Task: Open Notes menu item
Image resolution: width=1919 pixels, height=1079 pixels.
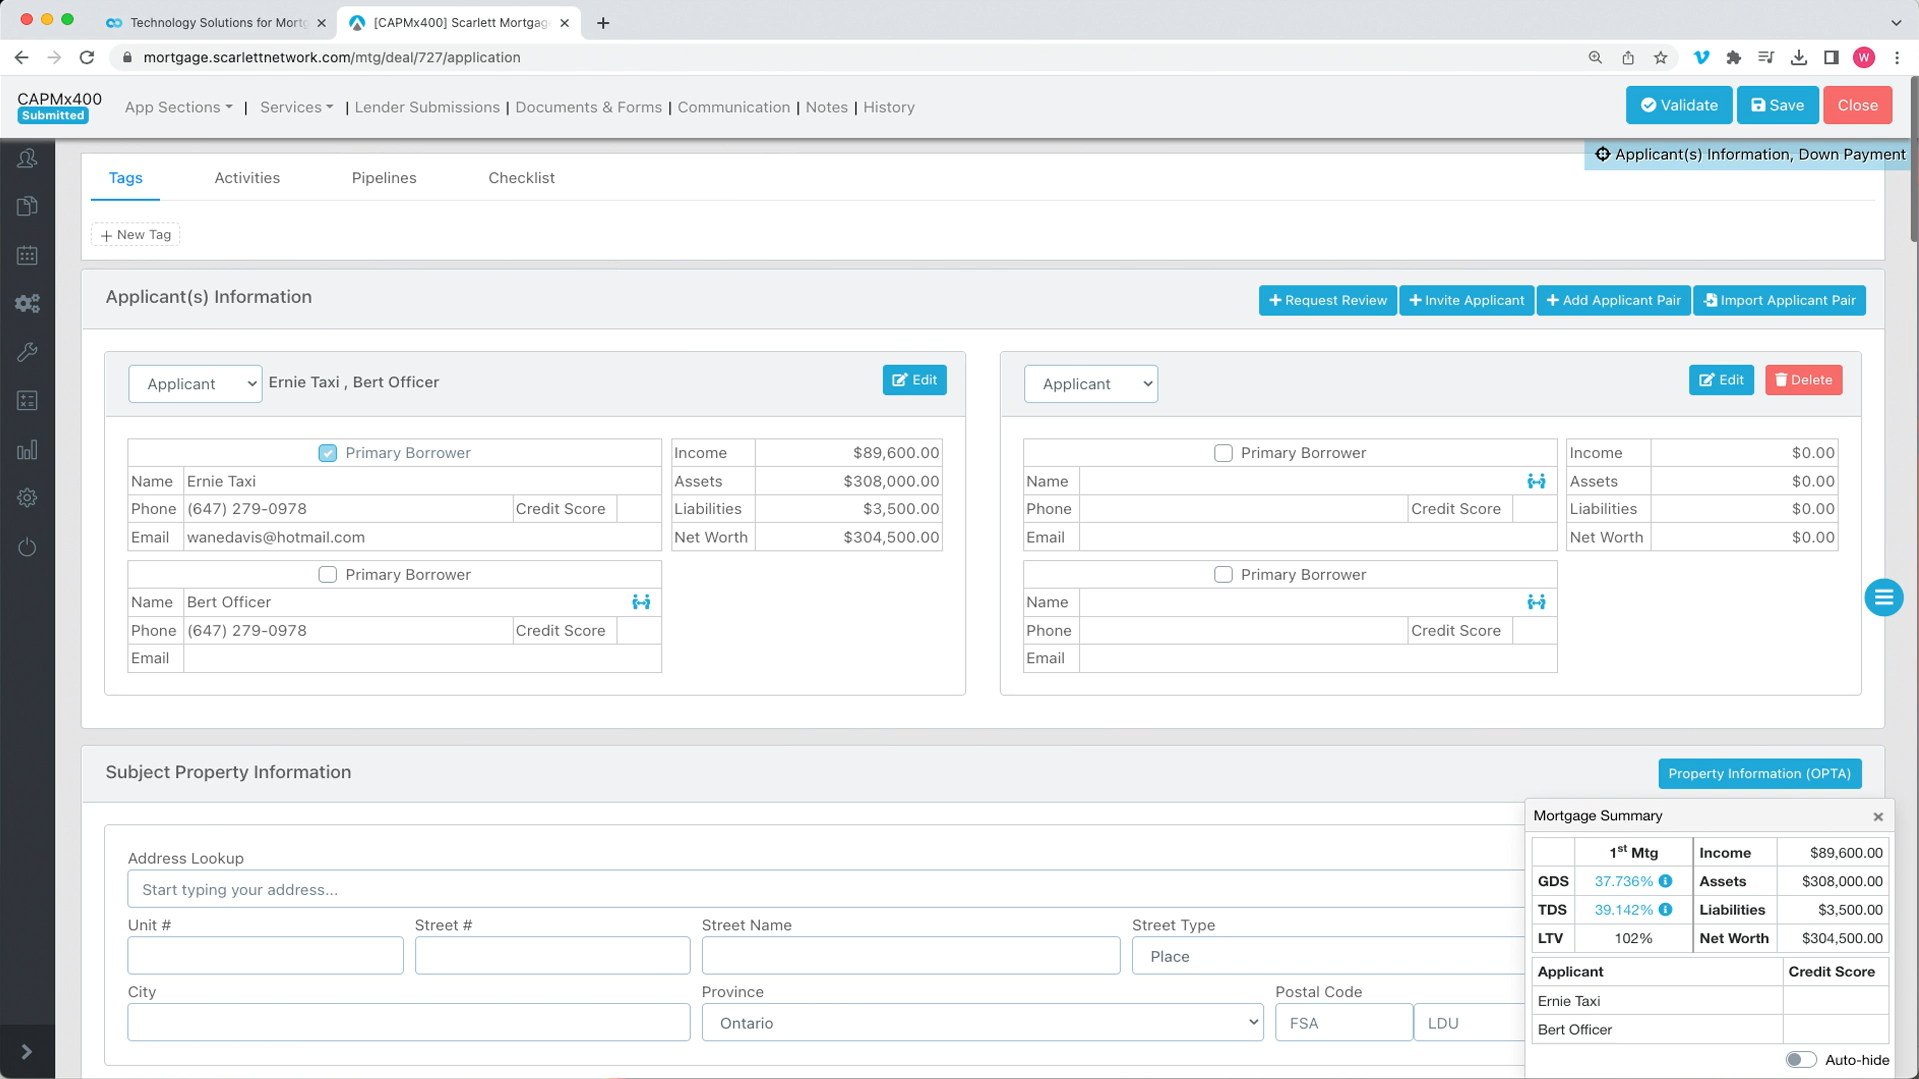Action: (826, 107)
